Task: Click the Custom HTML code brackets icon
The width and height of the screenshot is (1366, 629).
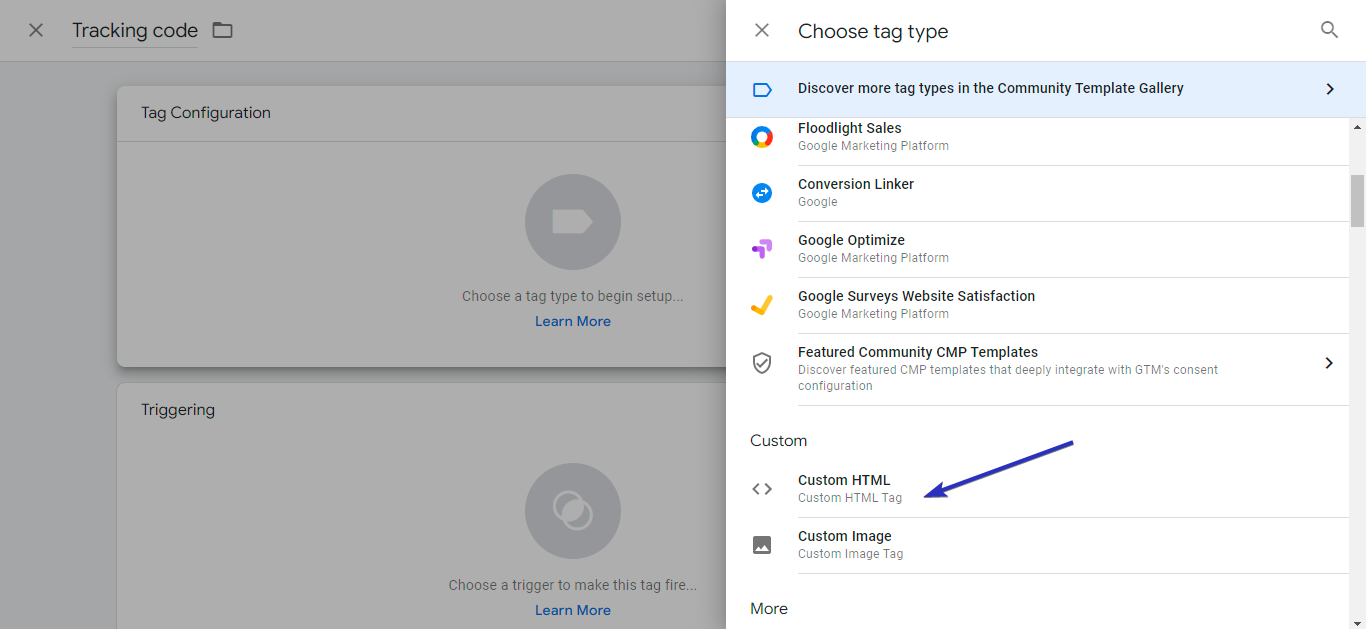Action: (x=762, y=489)
